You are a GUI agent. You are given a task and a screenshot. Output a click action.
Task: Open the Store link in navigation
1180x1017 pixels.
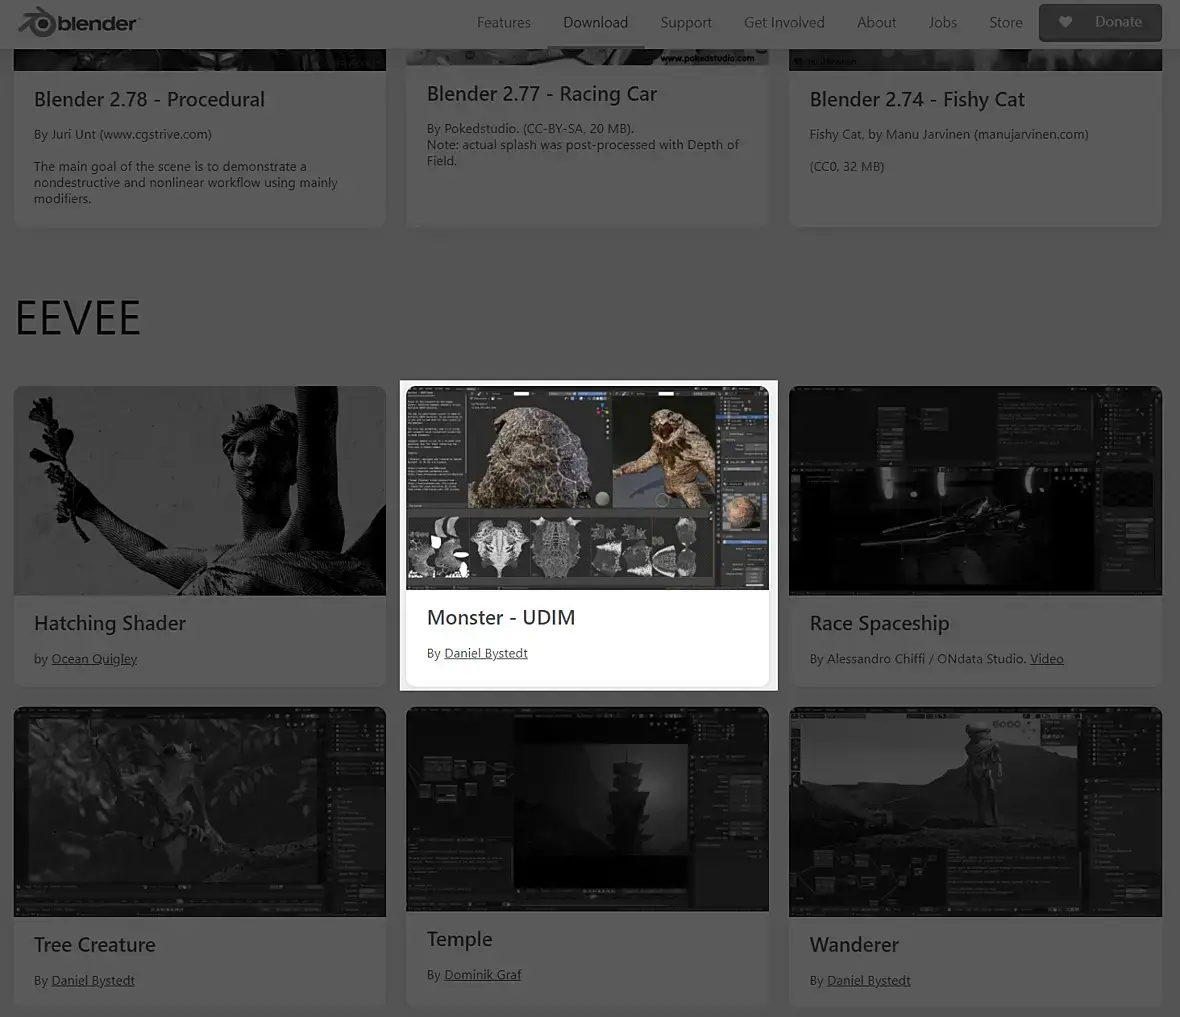tap(1005, 23)
